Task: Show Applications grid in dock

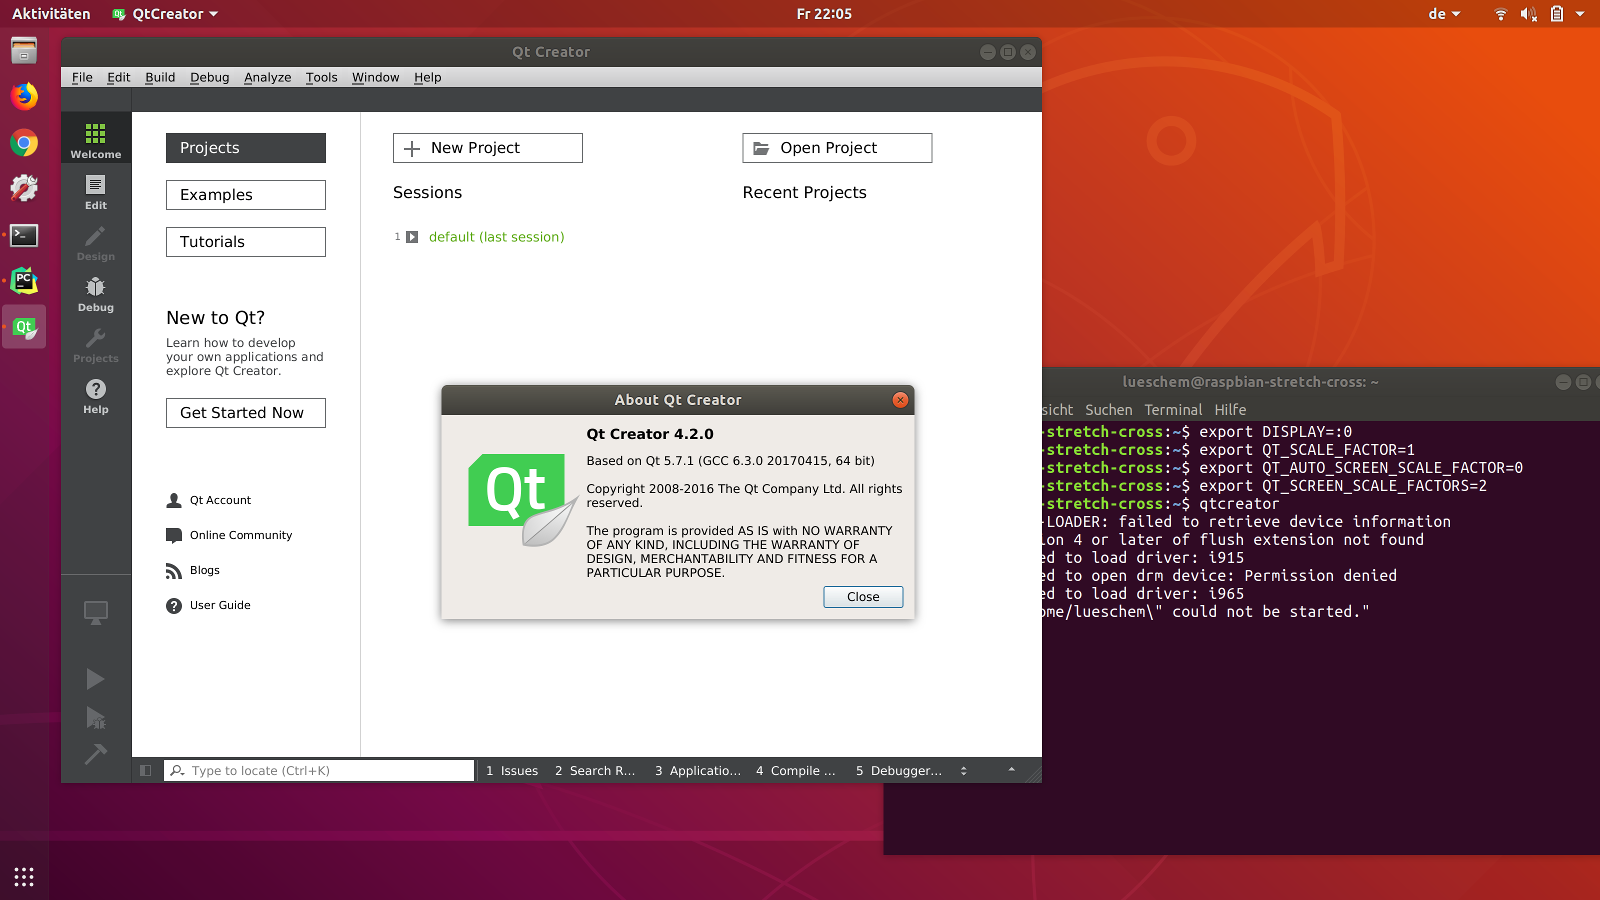Action: click(24, 877)
